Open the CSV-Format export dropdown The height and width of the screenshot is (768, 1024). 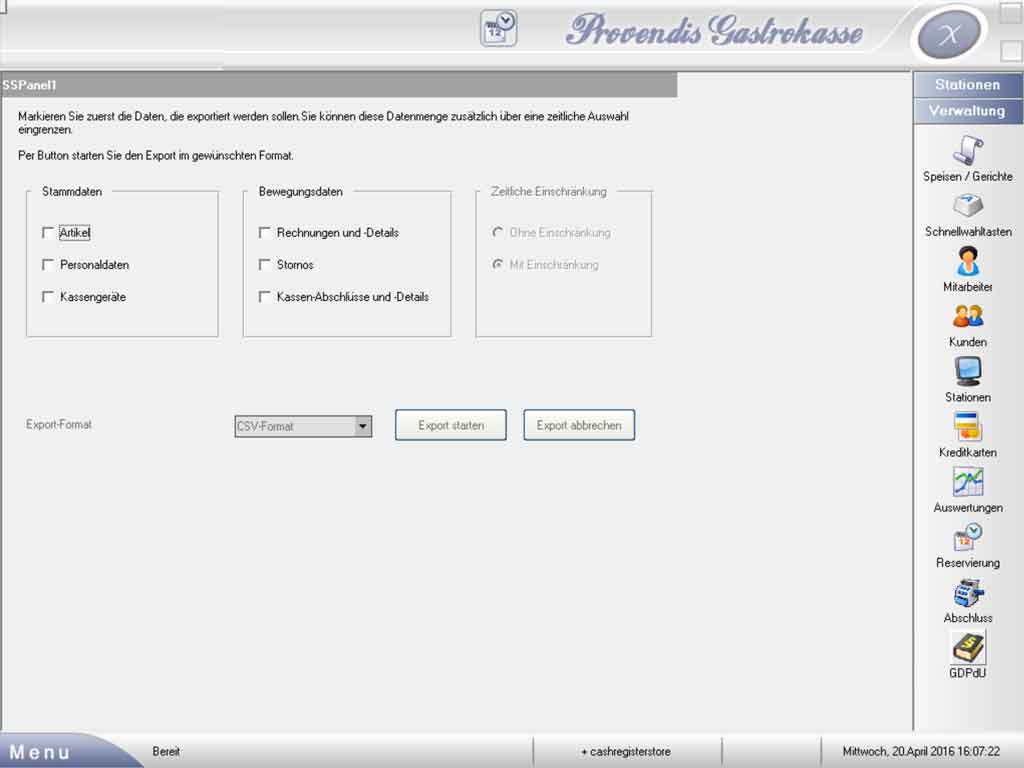pyautogui.click(x=303, y=426)
